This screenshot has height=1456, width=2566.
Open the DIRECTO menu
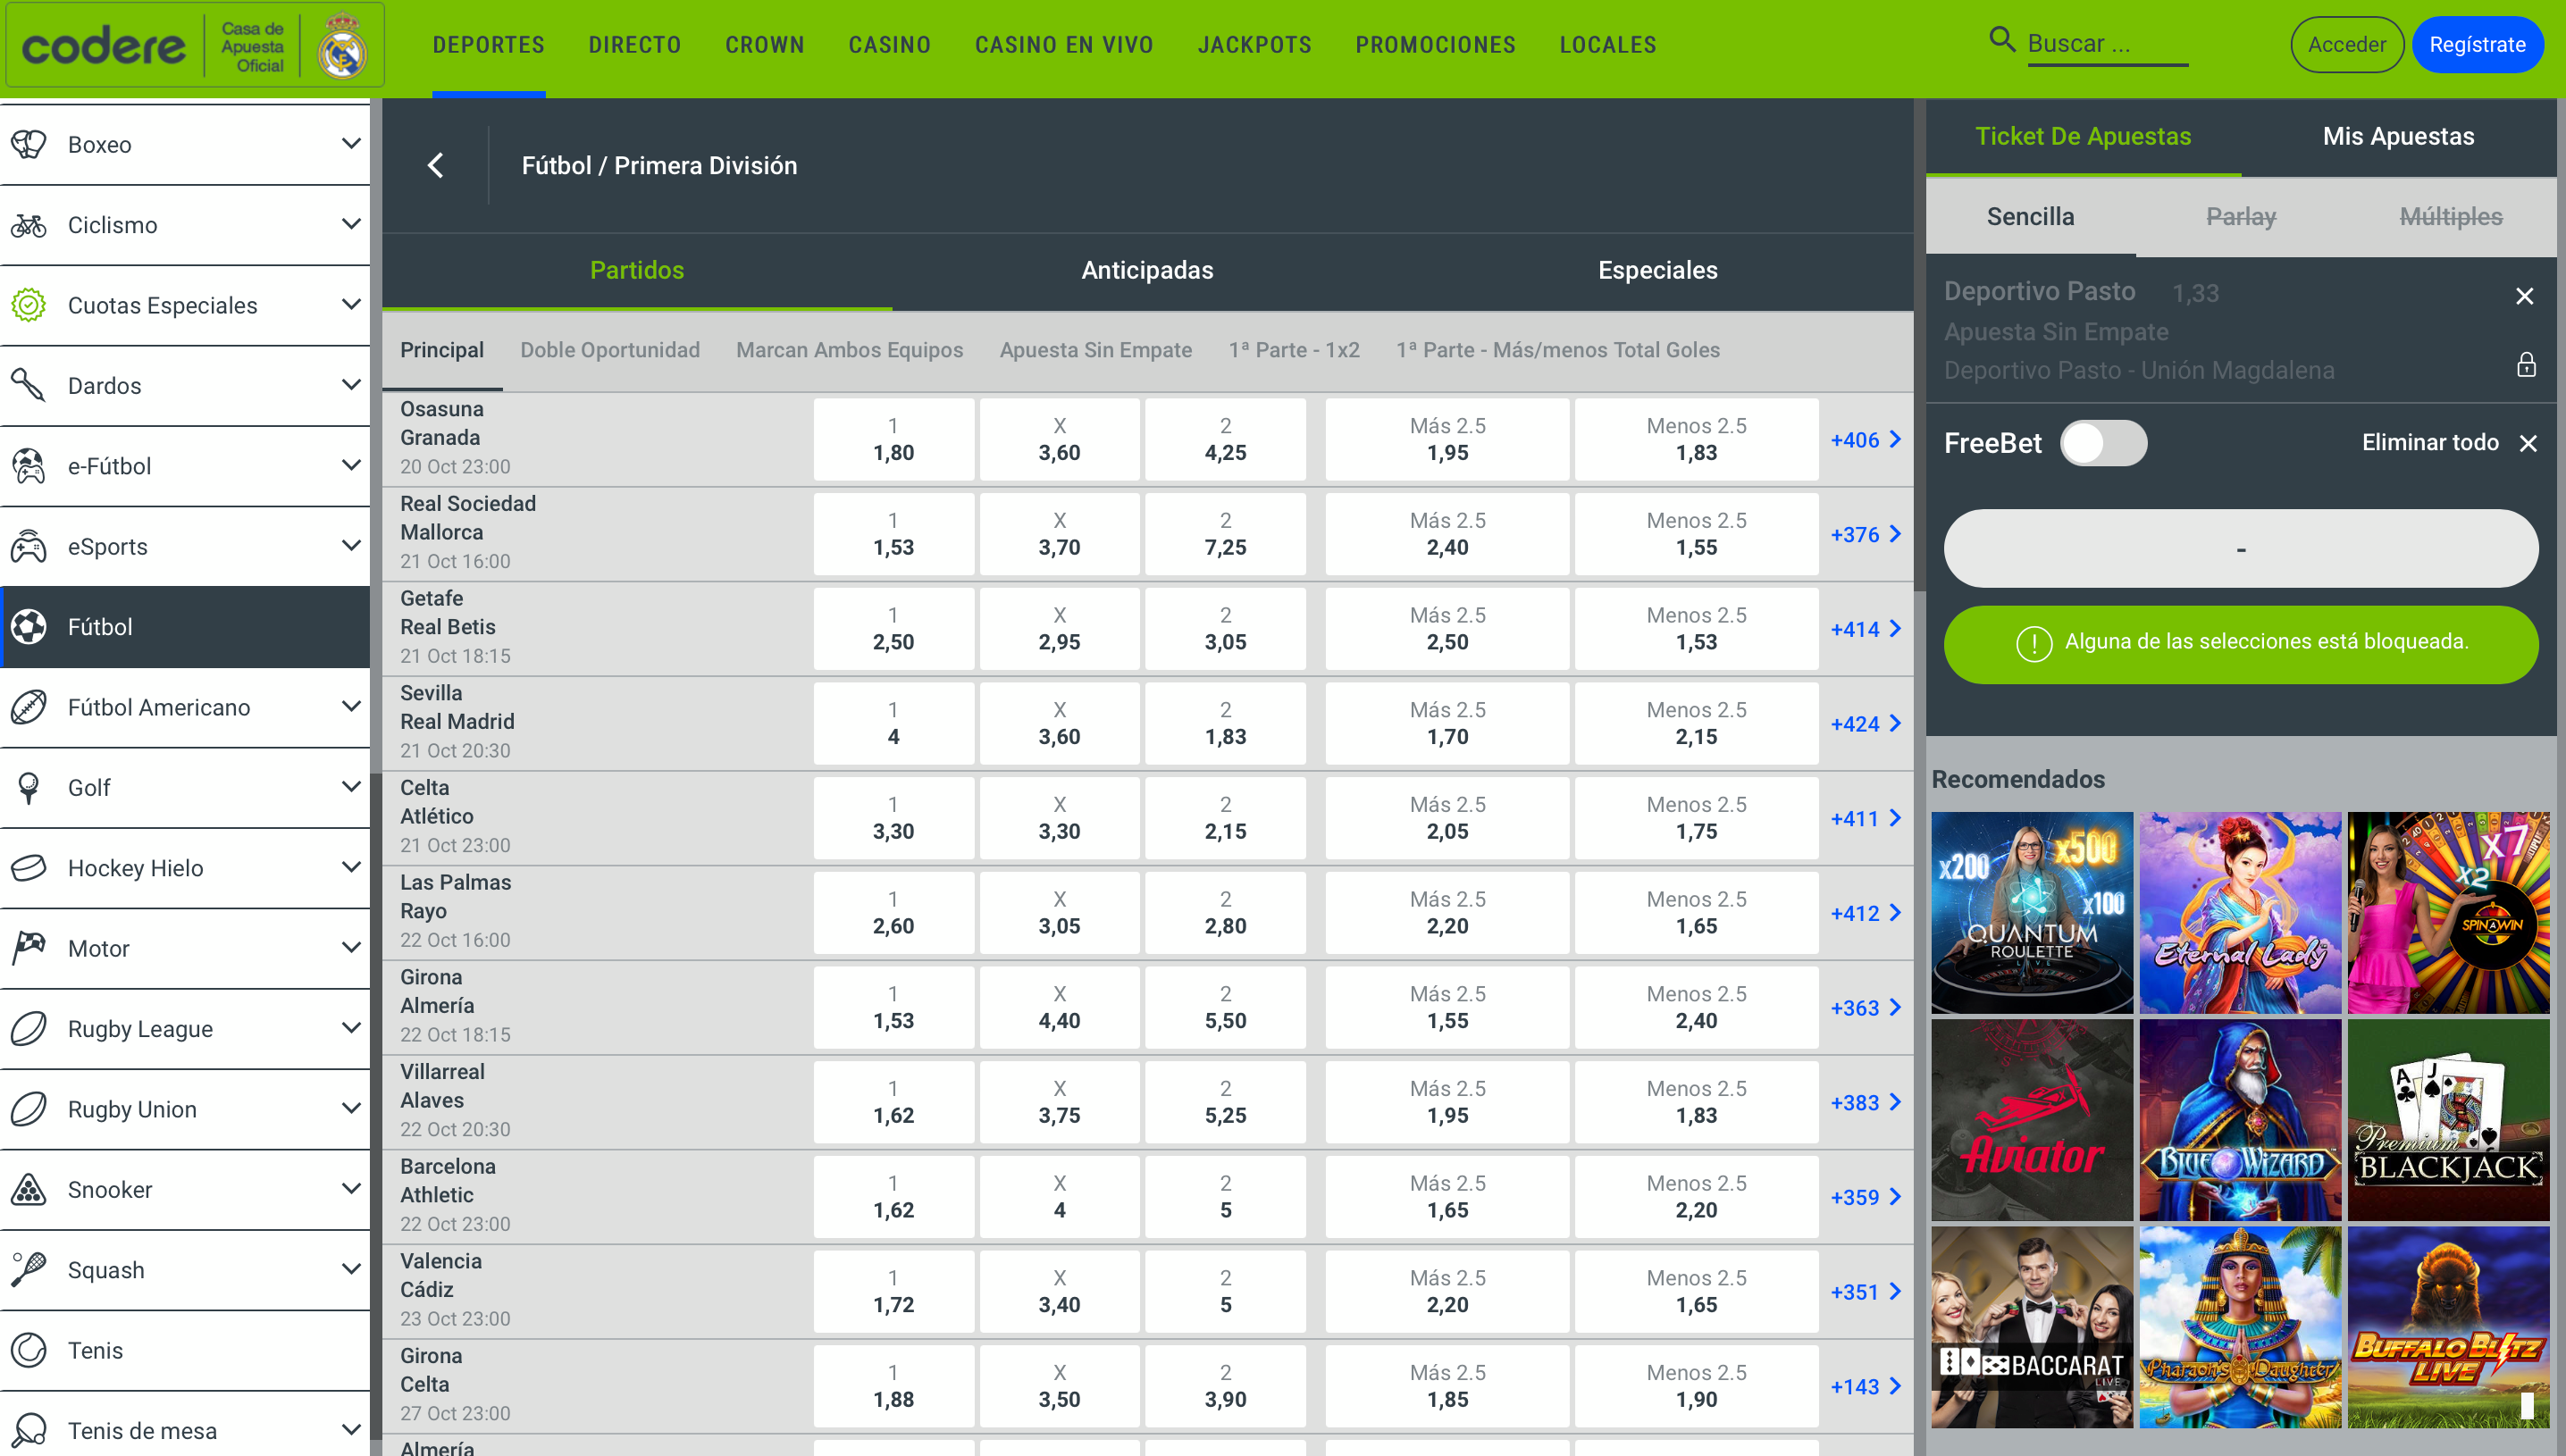pyautogui.click(x=634, y=45)
